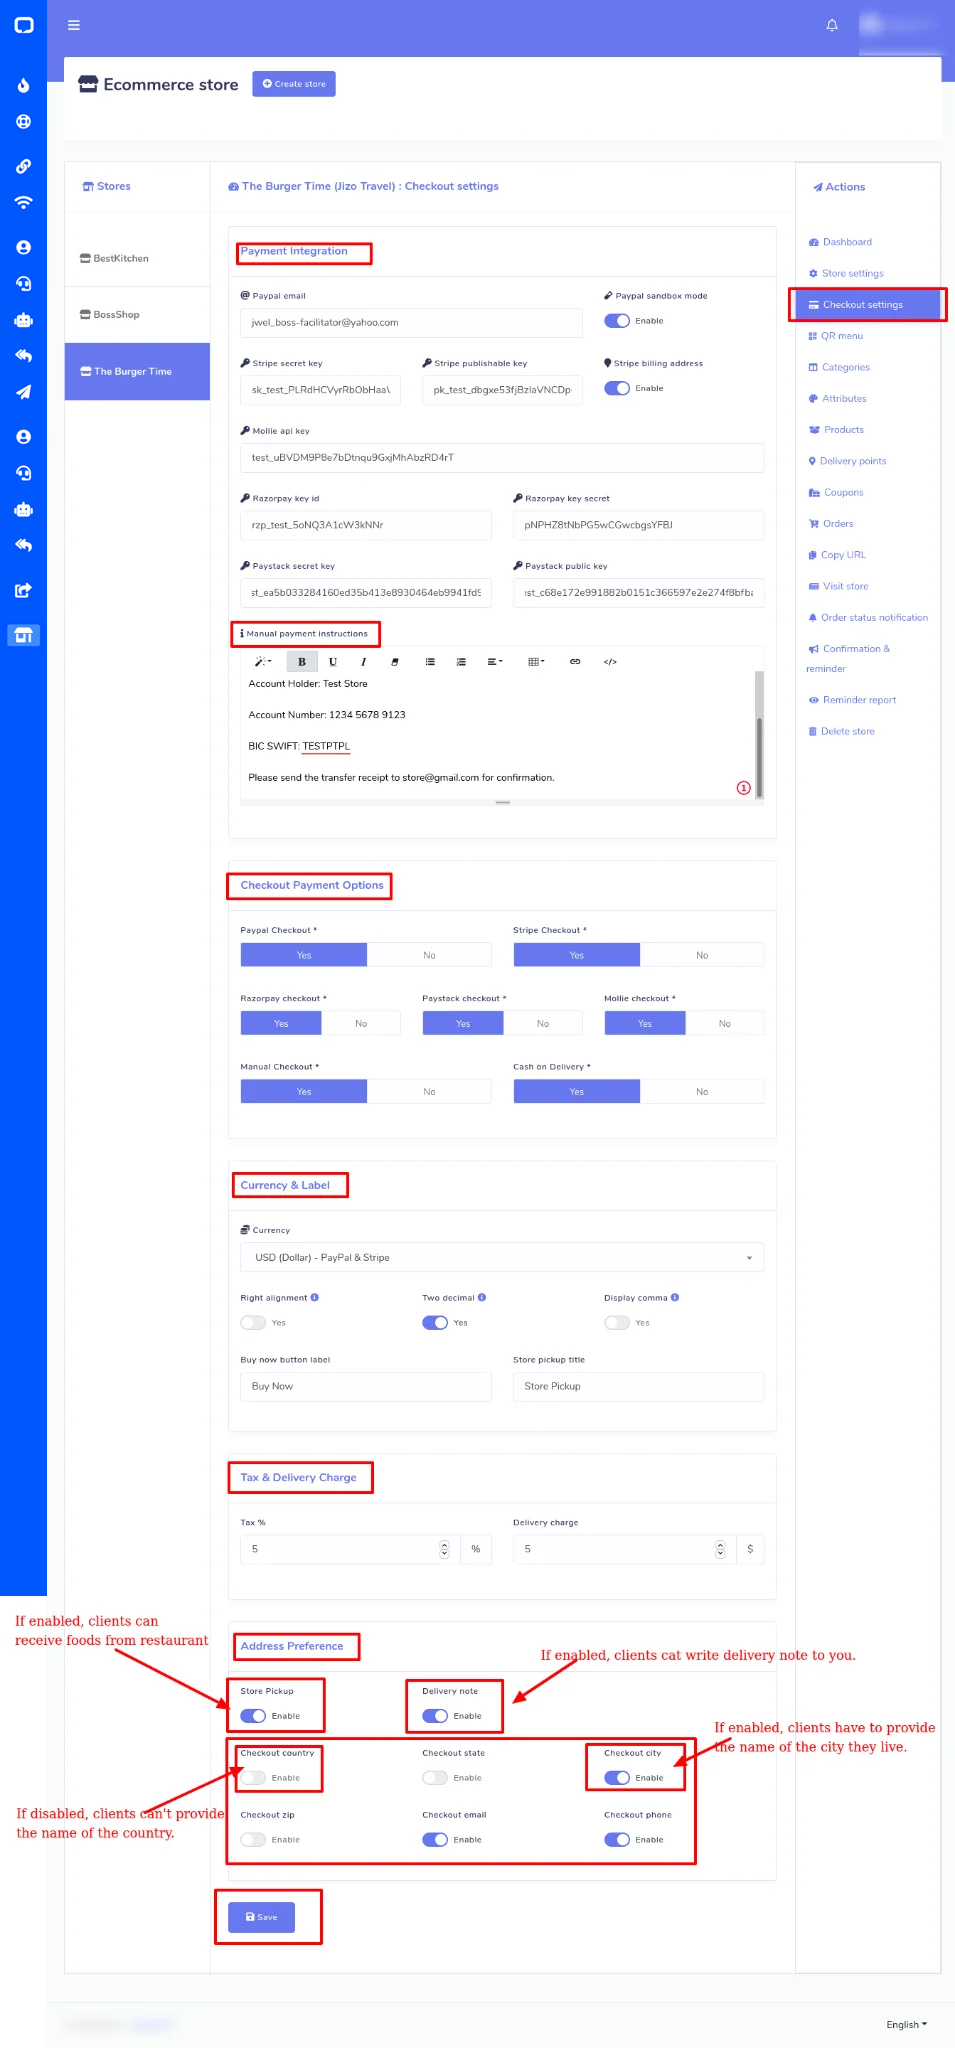
Task: Open the magic wand style dropdown in editor
Action: (263, 662)
